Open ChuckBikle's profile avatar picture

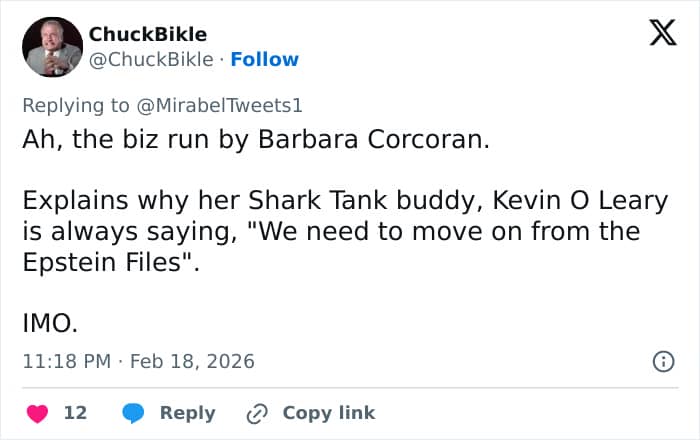[52, 47]
